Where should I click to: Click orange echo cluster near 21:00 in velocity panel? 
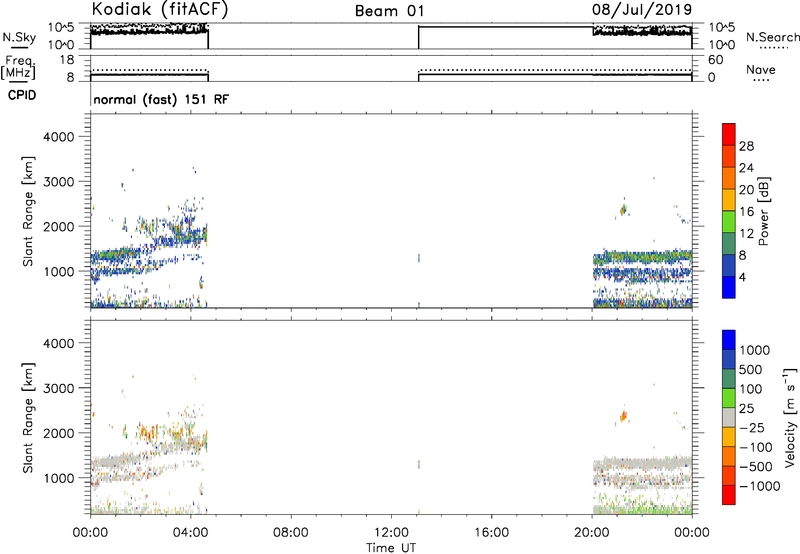623,416
